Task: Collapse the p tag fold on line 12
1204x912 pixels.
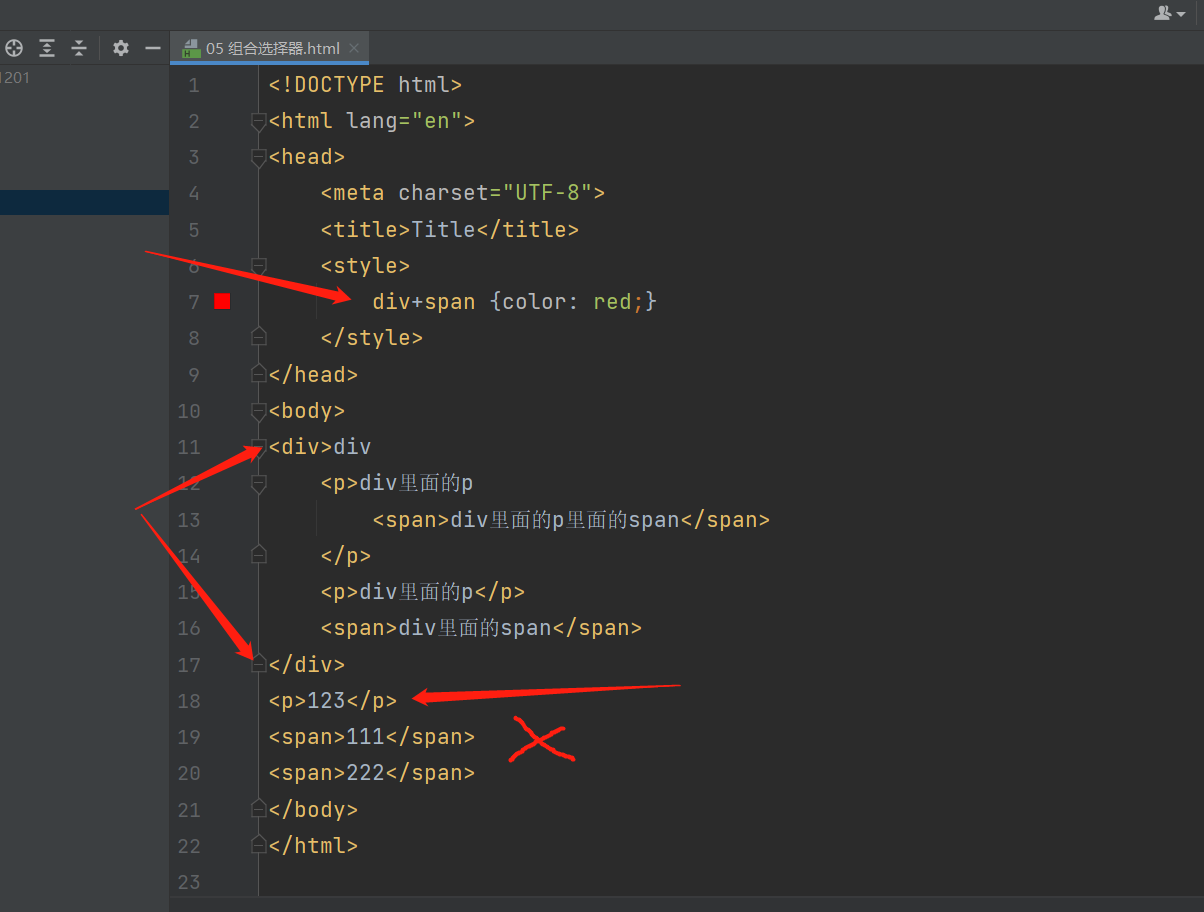Action: (258, 484)
